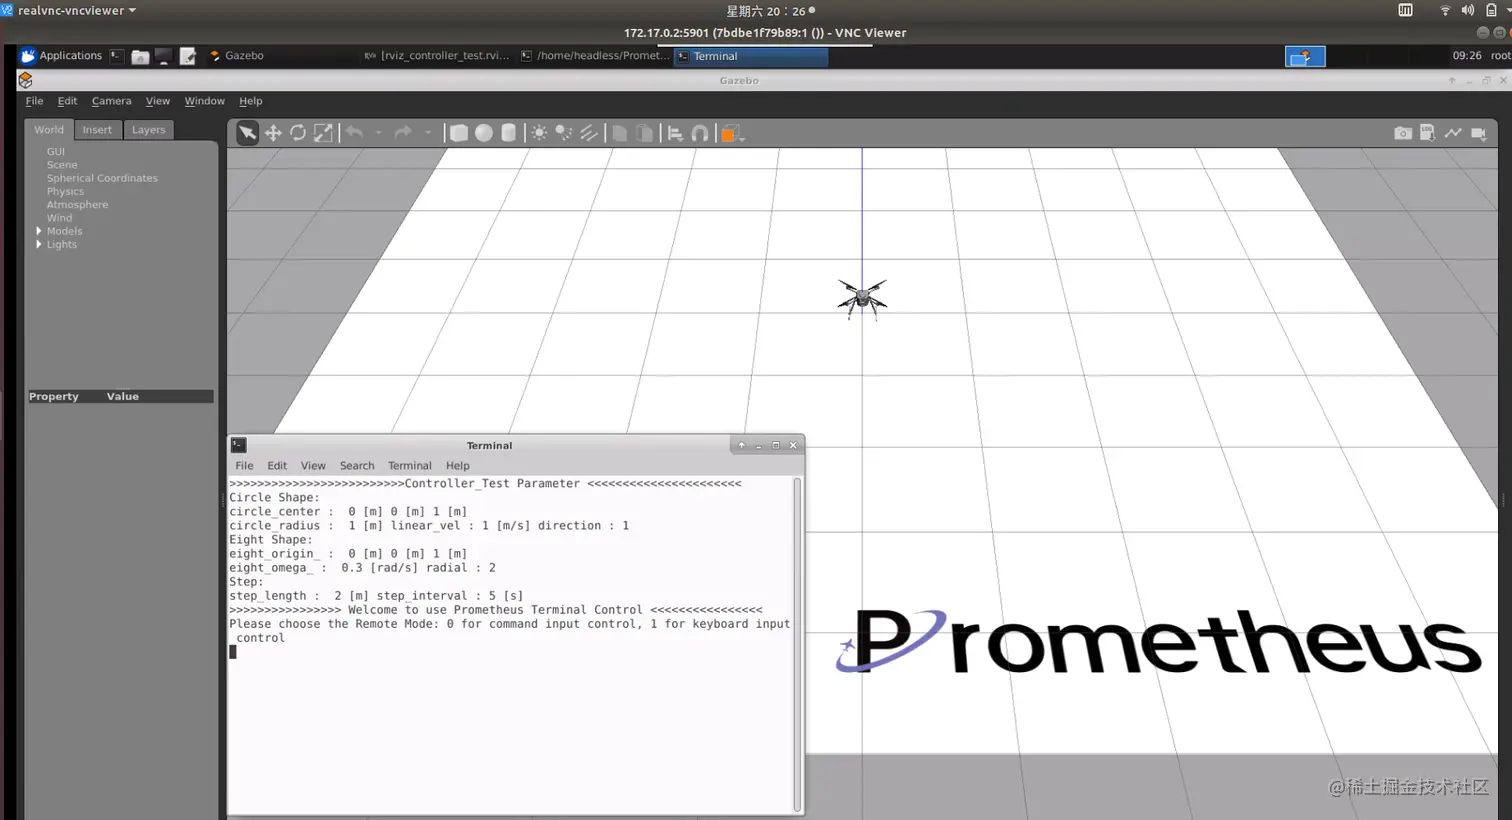Select Scene in world tree

click(x=62, y=165)
